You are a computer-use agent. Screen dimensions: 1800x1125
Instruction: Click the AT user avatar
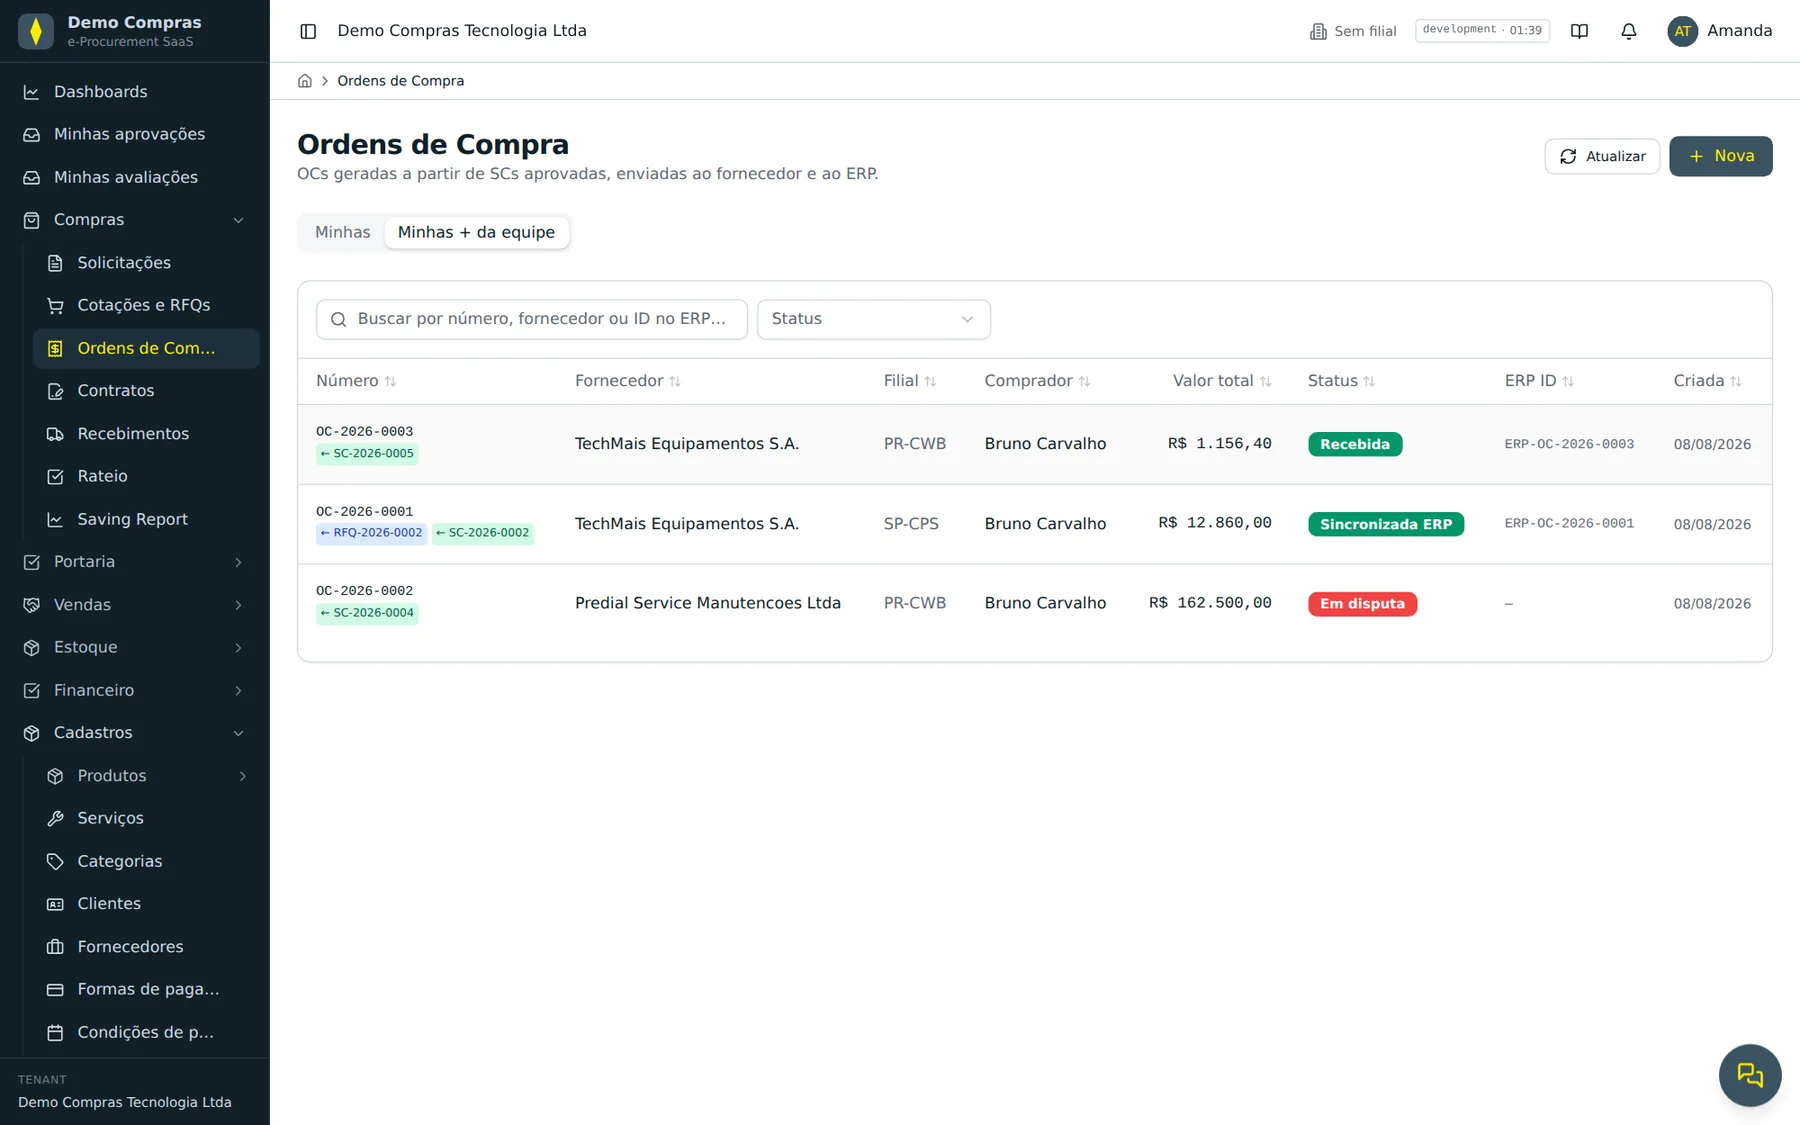click(x=1682, y=31)
